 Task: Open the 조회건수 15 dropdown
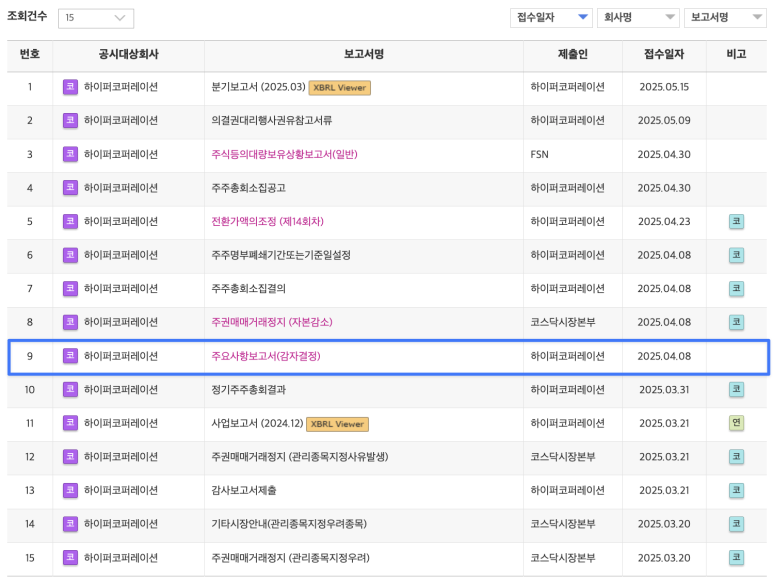[96, 18]
